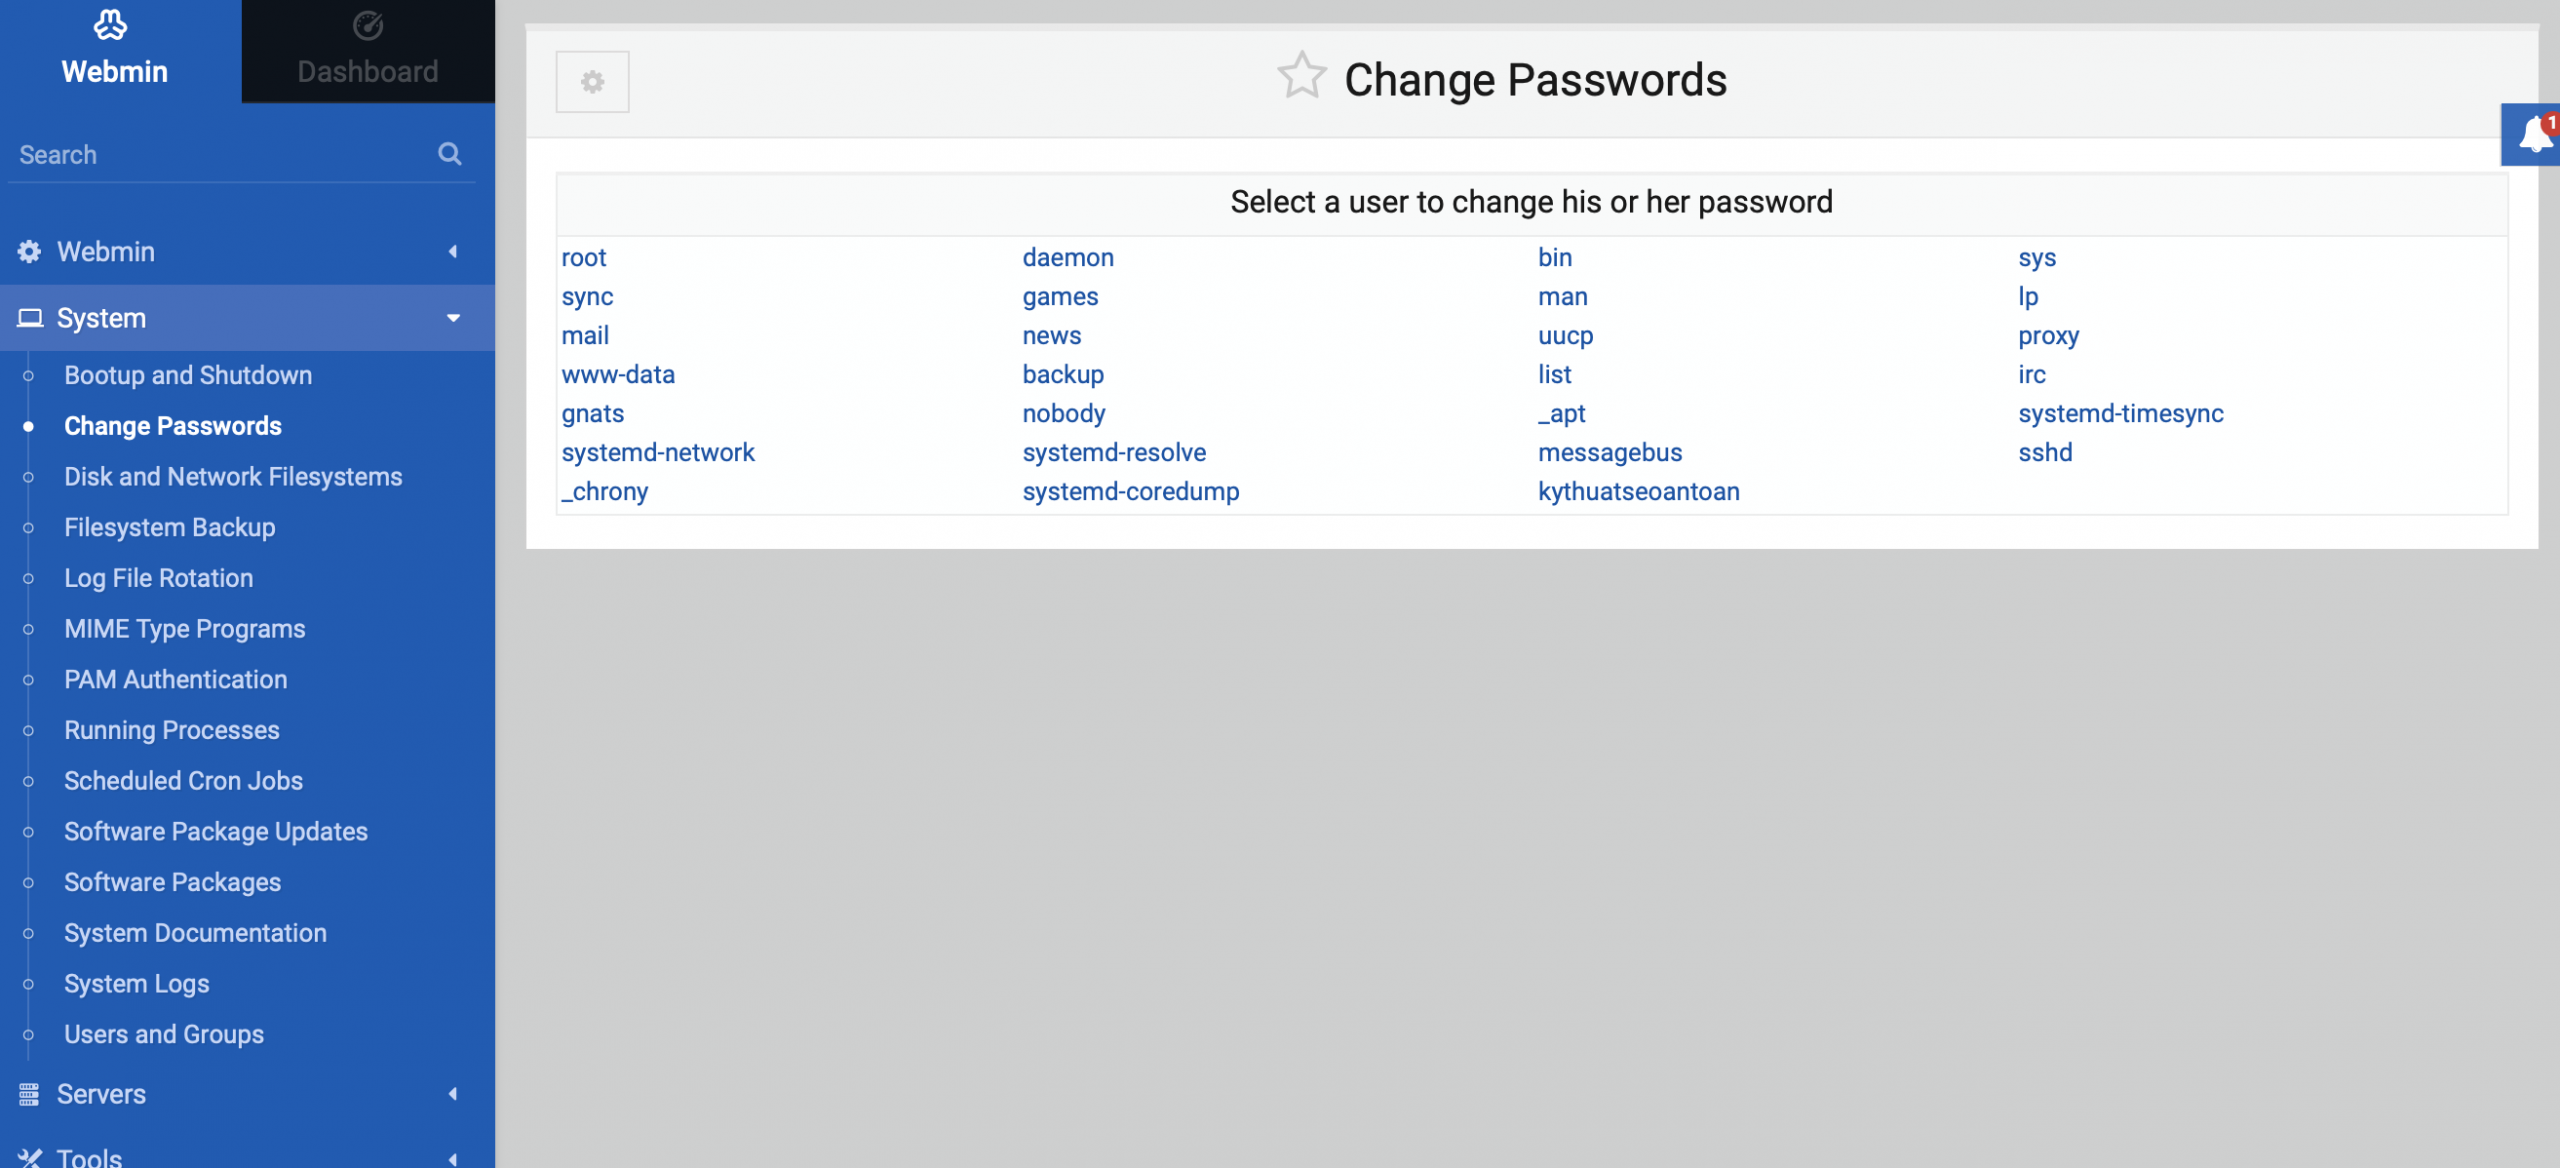
Task: Switch to the Dashboard tab
Action: (x=368, y=51)
